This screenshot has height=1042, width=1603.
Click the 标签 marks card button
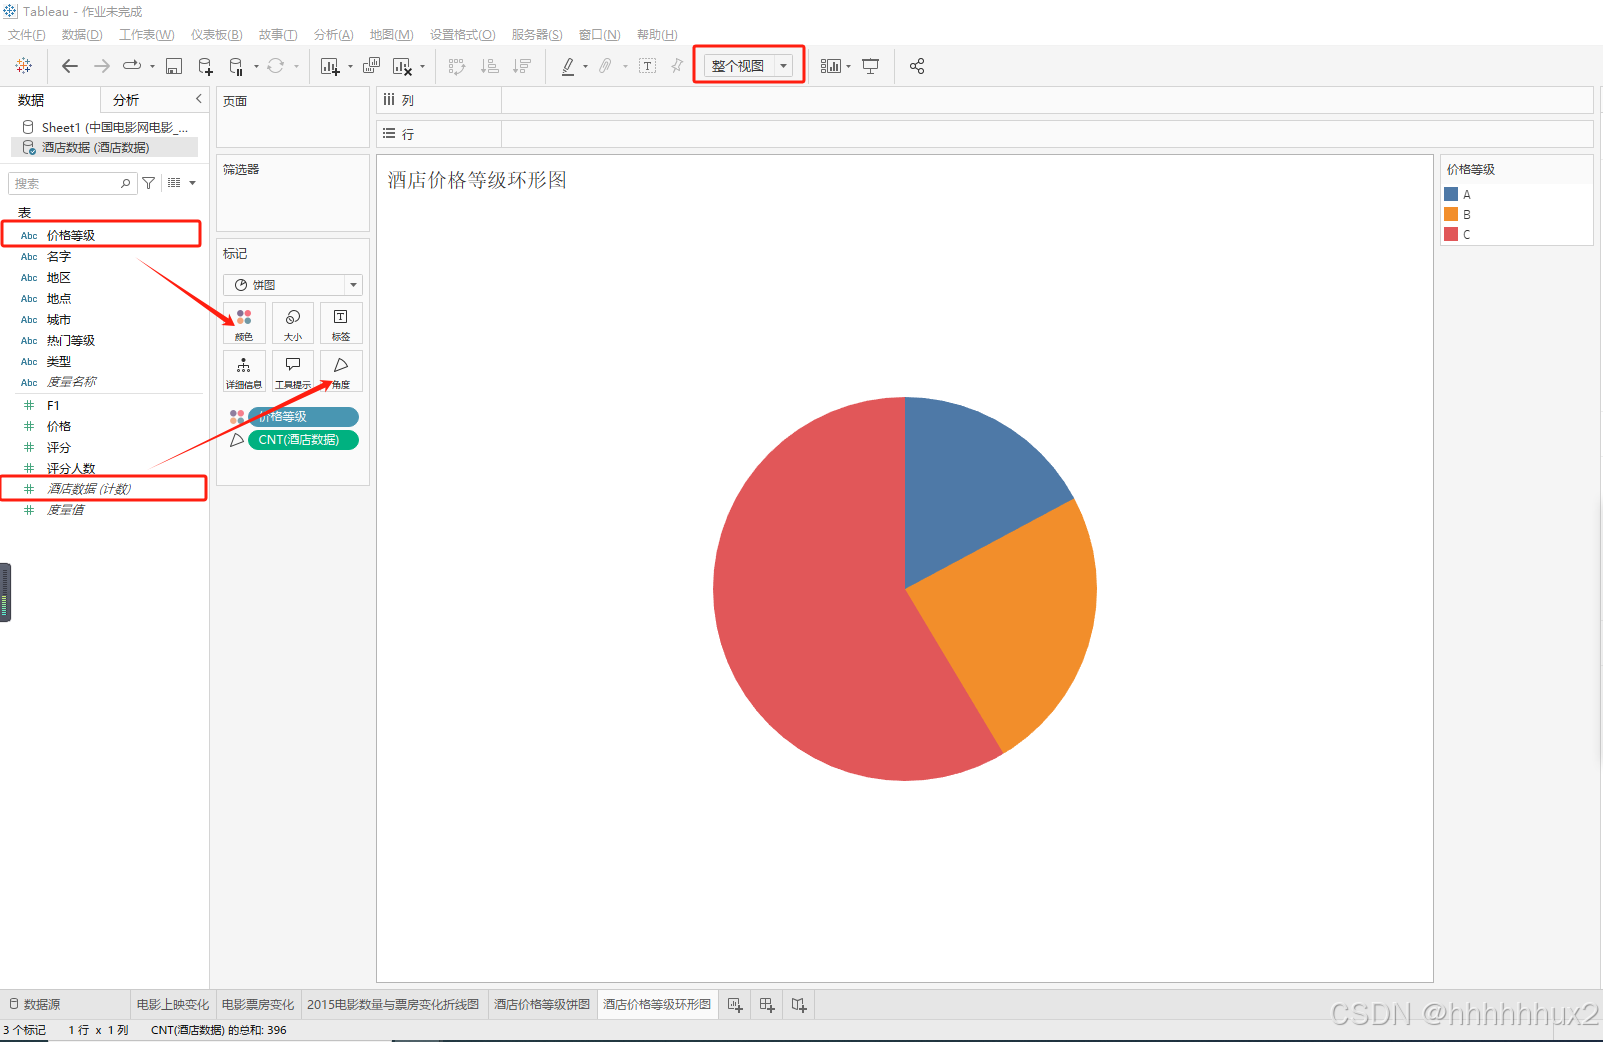pos(341,324)
